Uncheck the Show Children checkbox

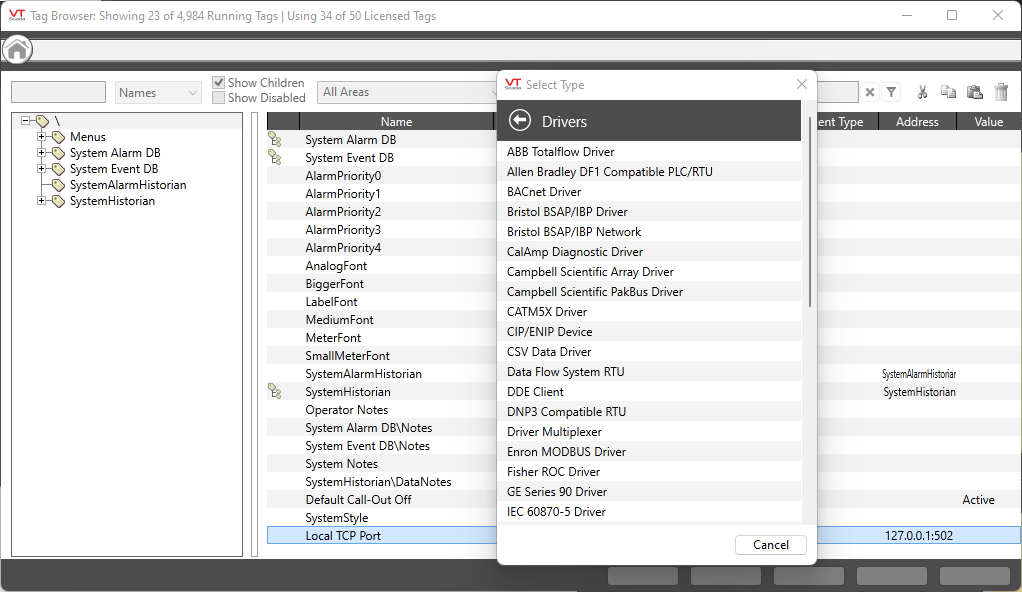(x=219, y=83)
